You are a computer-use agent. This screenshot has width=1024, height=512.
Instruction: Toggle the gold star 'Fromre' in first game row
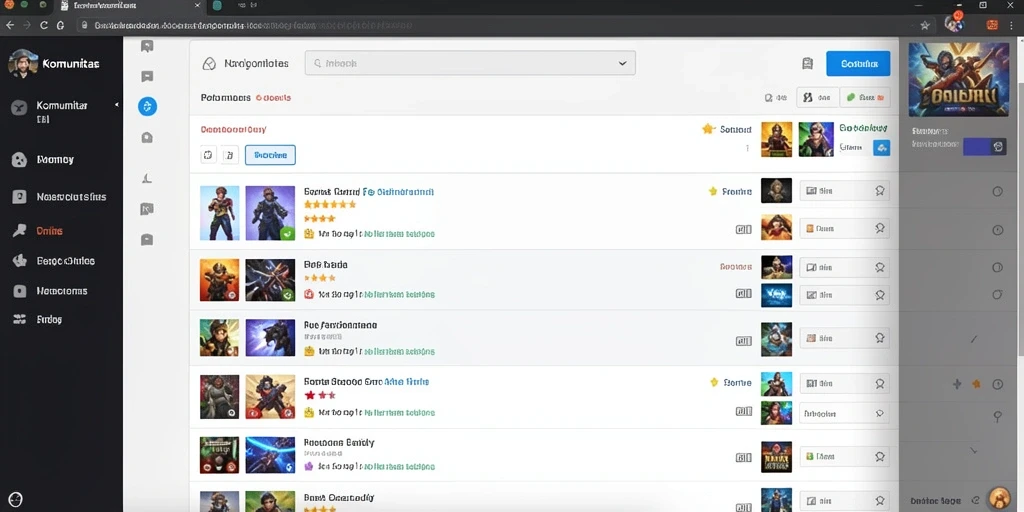tap(713, 191)
